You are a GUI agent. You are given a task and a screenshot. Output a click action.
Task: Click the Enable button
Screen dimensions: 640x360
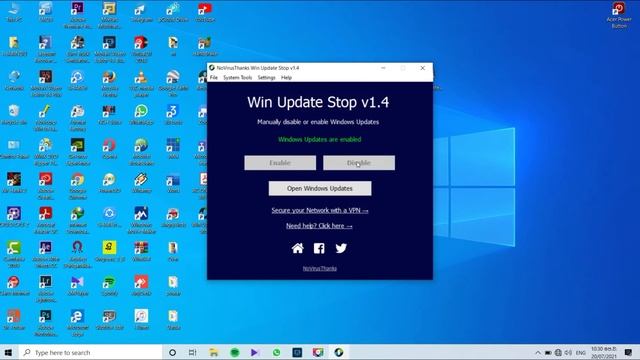(280, 163)
